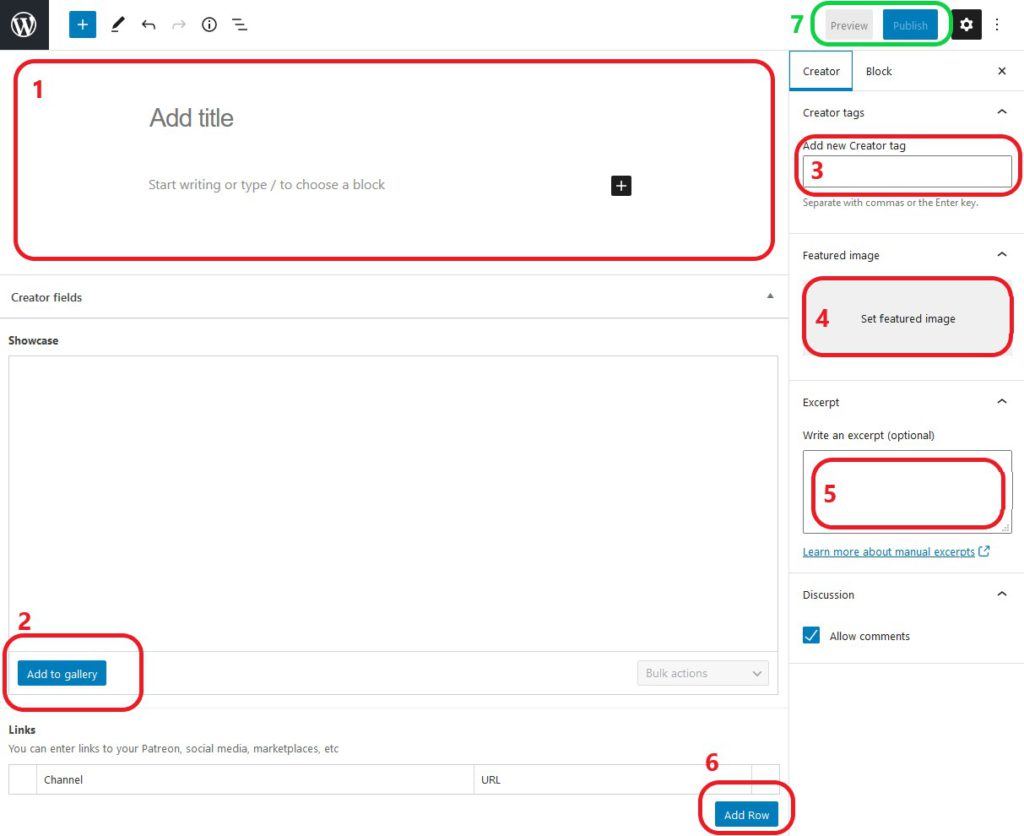Select the Tools pencil icon in the toolbar
1024x836 pixels.
tap(117, 24)
